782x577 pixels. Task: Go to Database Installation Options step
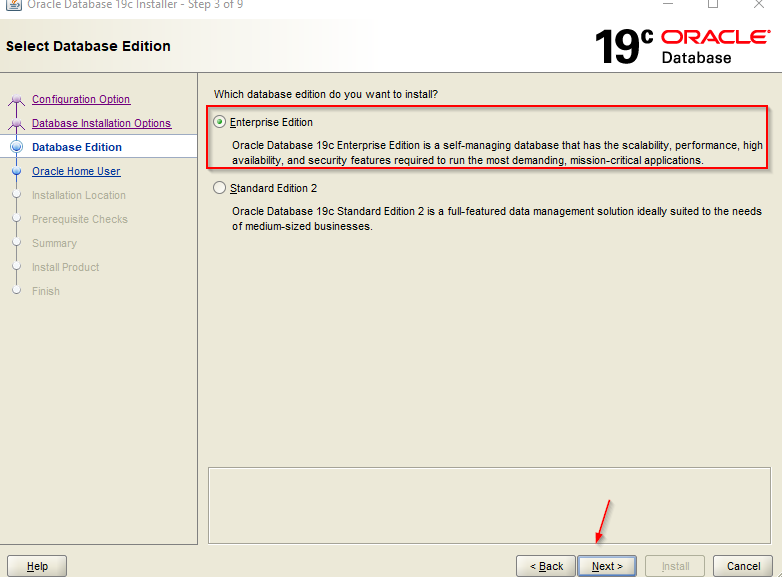[x=101, y=123]
